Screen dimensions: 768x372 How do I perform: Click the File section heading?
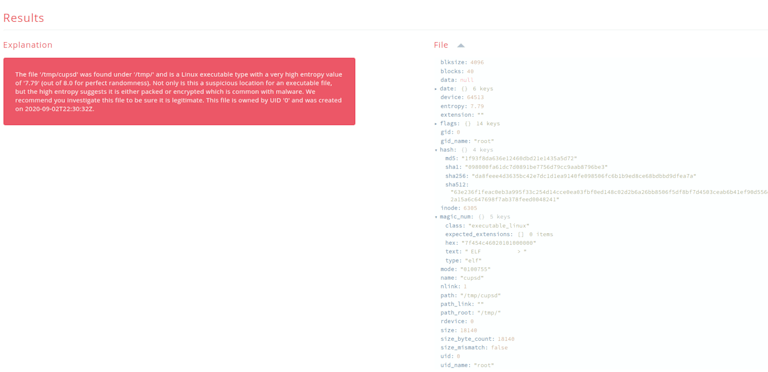pyautogui.click(x=441, y=45)
